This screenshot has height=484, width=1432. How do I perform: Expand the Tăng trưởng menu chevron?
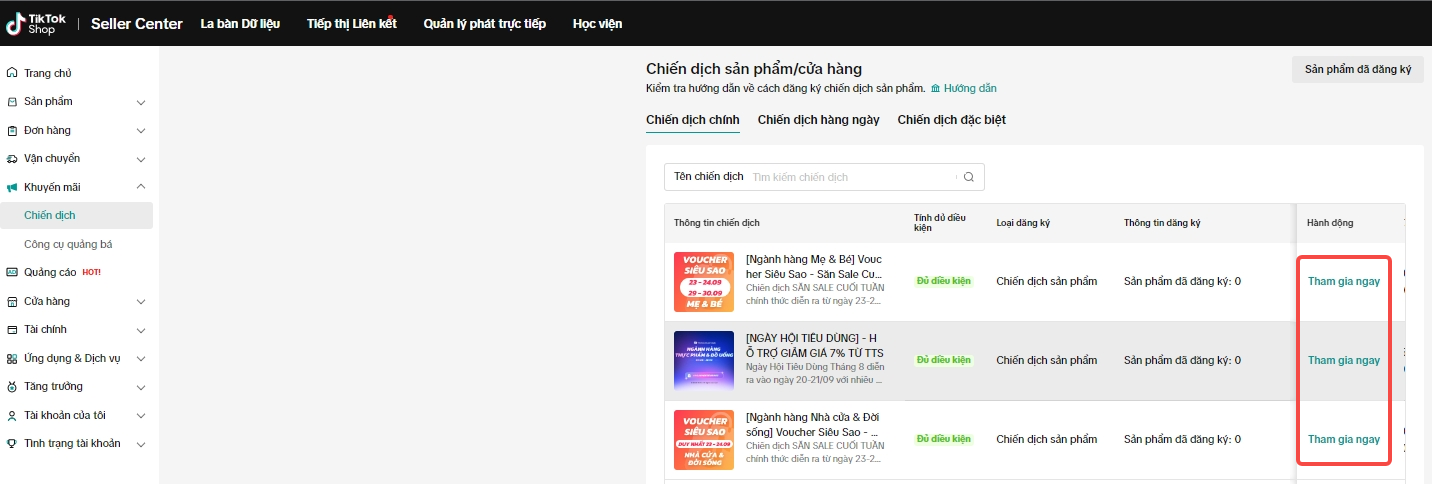coord(141,387)
